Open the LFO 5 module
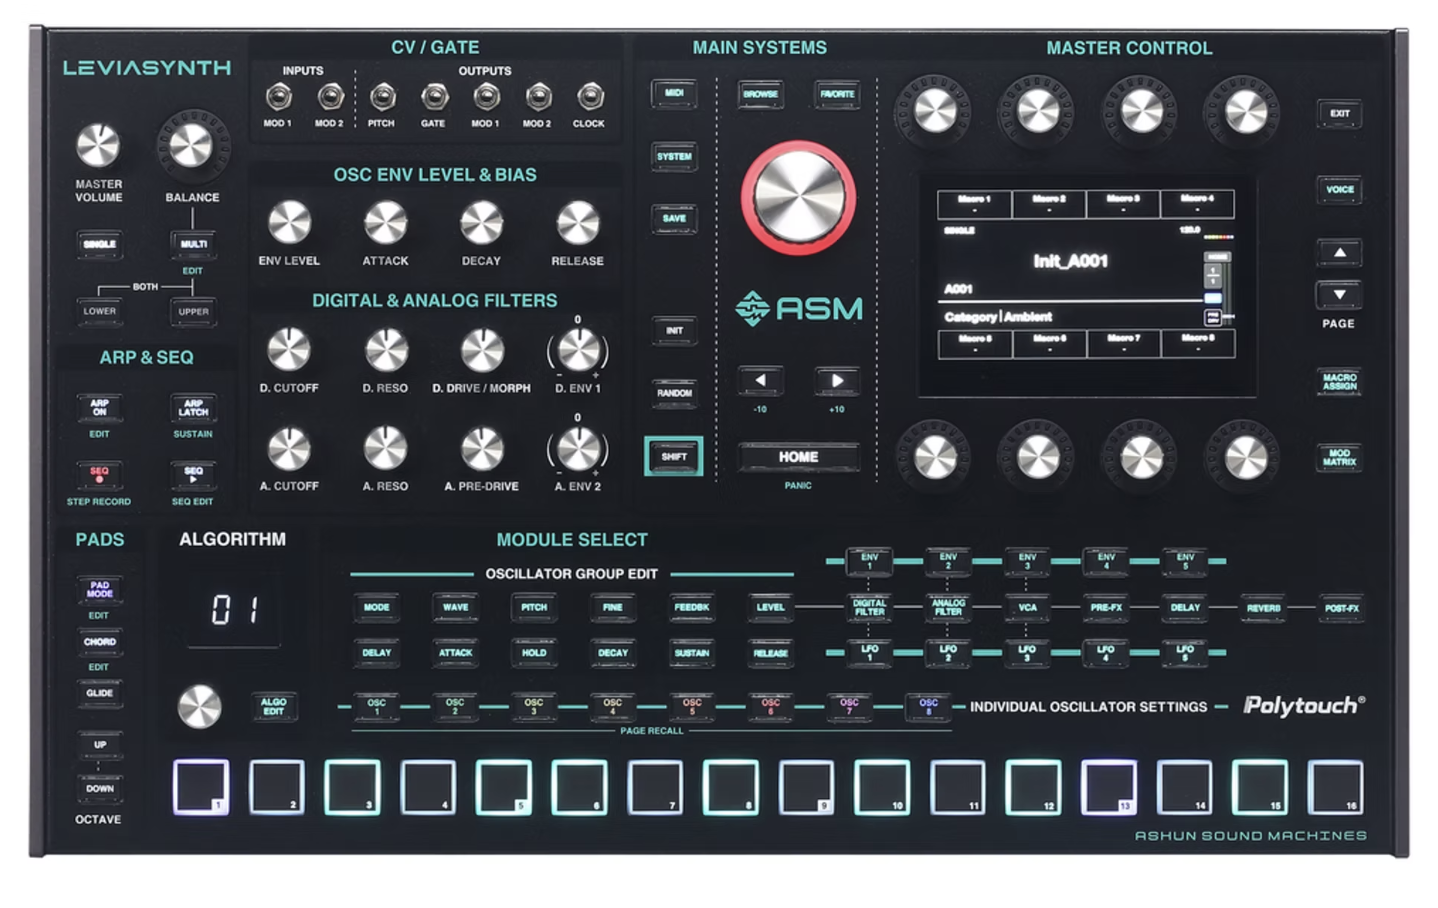This screenshot has width=1438, height=908. point(1185,652)
